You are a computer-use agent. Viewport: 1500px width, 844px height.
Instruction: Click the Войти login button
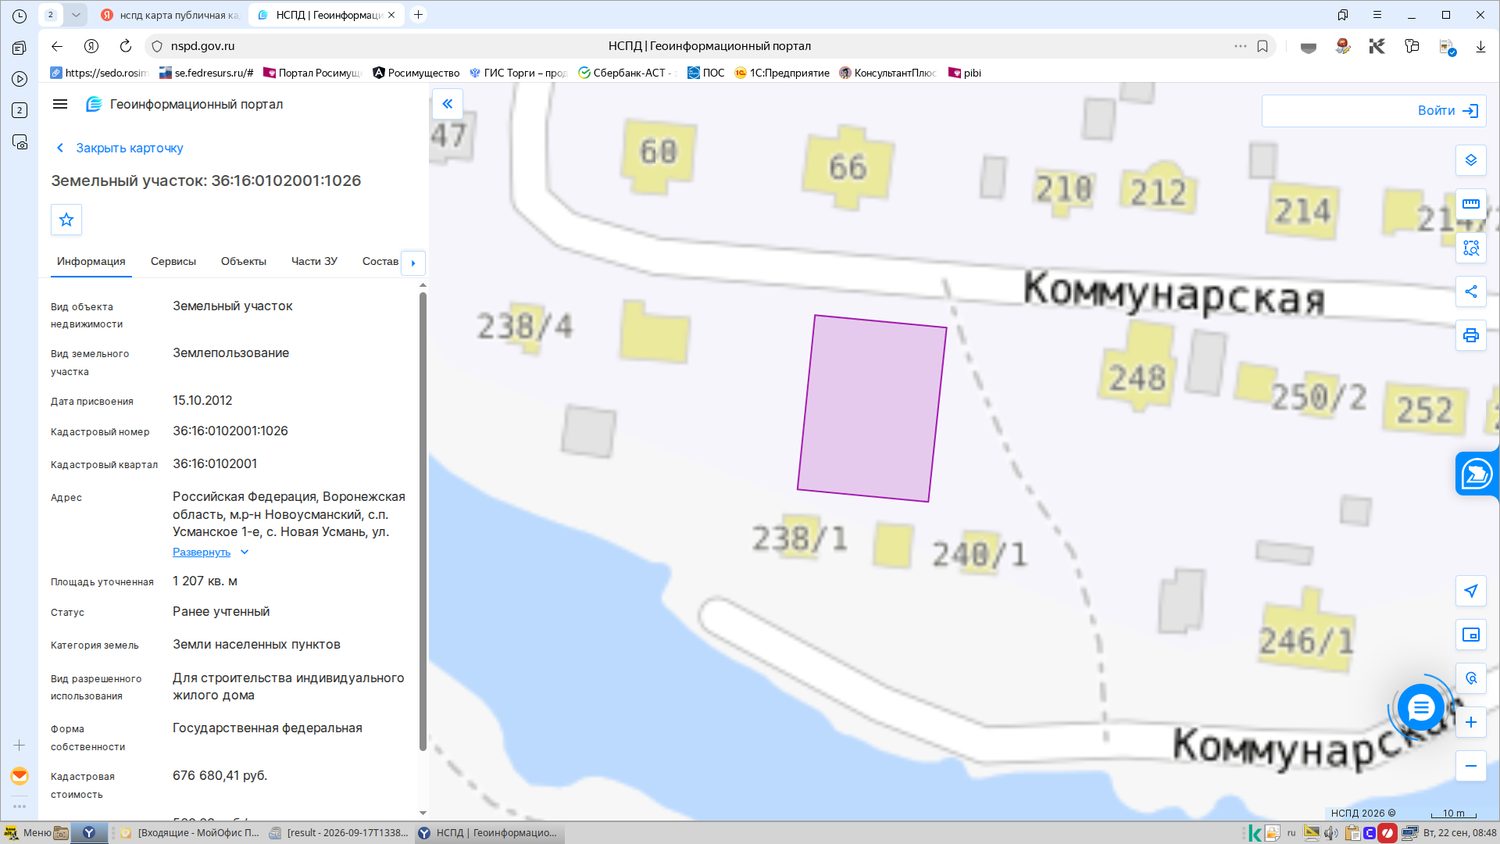click(x=1447, y=111)
